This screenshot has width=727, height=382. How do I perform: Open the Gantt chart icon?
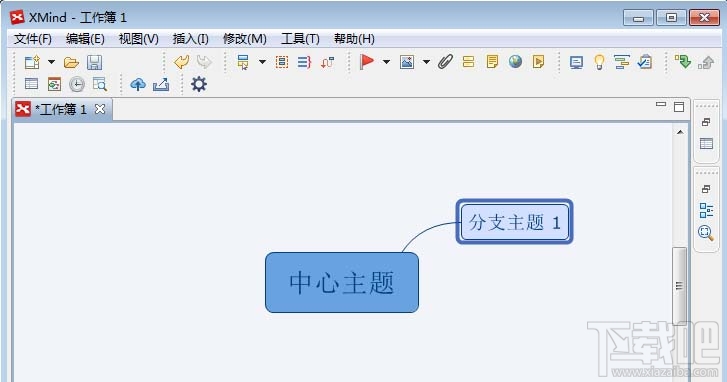(x=622, y=62)
